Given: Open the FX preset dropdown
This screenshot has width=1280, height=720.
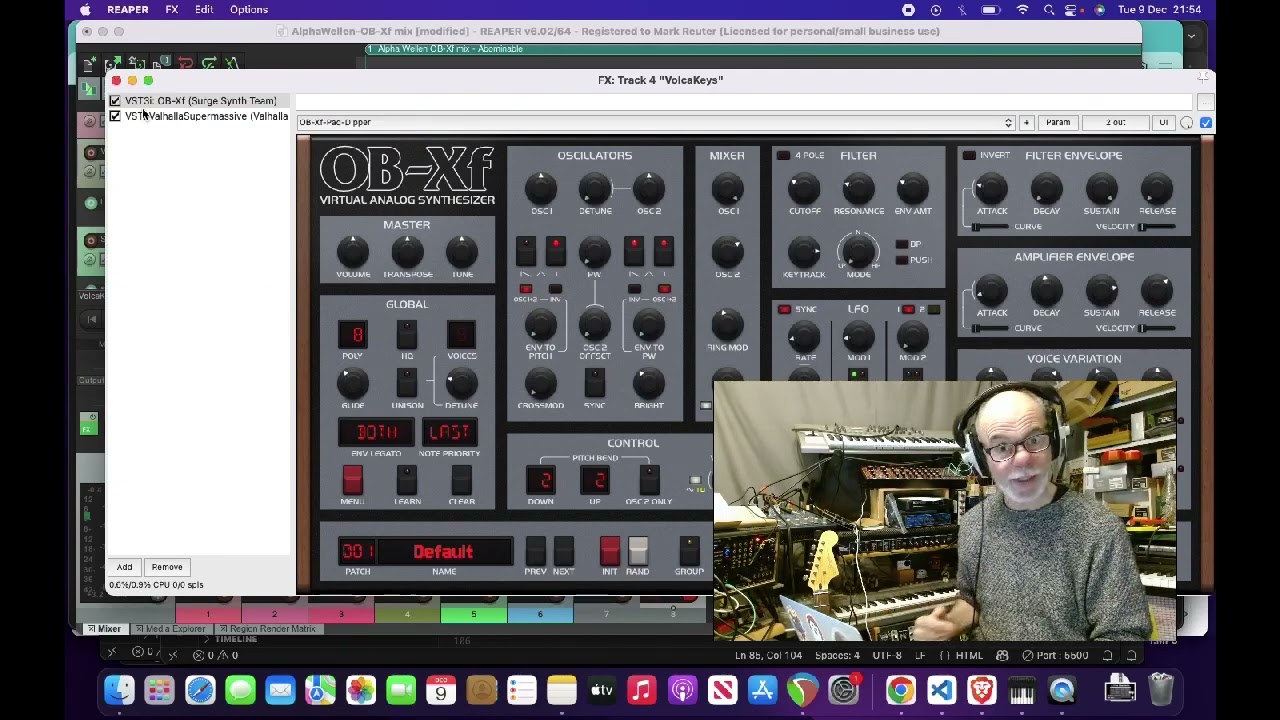Looking at the screenshot, I should (655, 122).
